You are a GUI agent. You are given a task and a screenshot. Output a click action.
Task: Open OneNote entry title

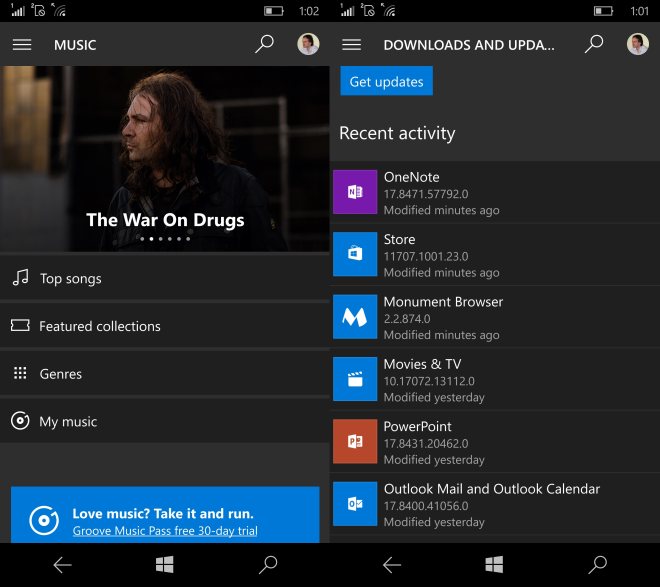[x=411, y=177]
